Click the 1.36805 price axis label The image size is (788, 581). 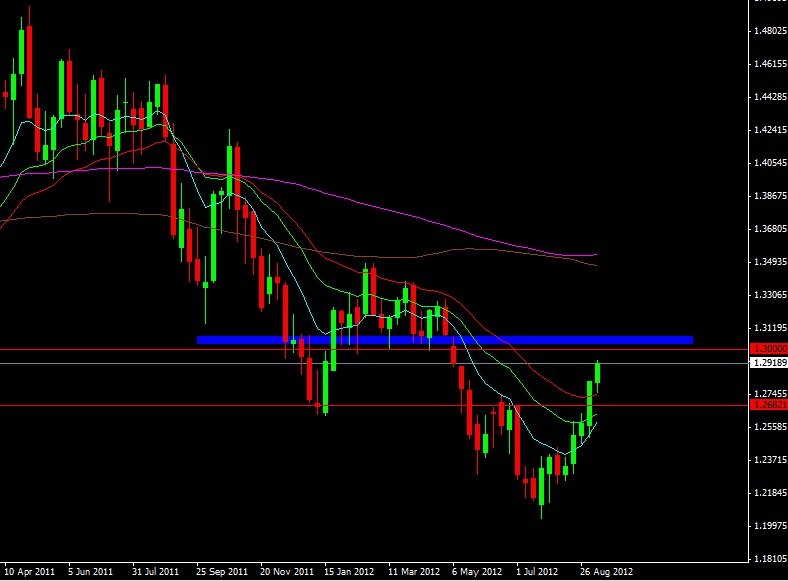click(770, 229)
